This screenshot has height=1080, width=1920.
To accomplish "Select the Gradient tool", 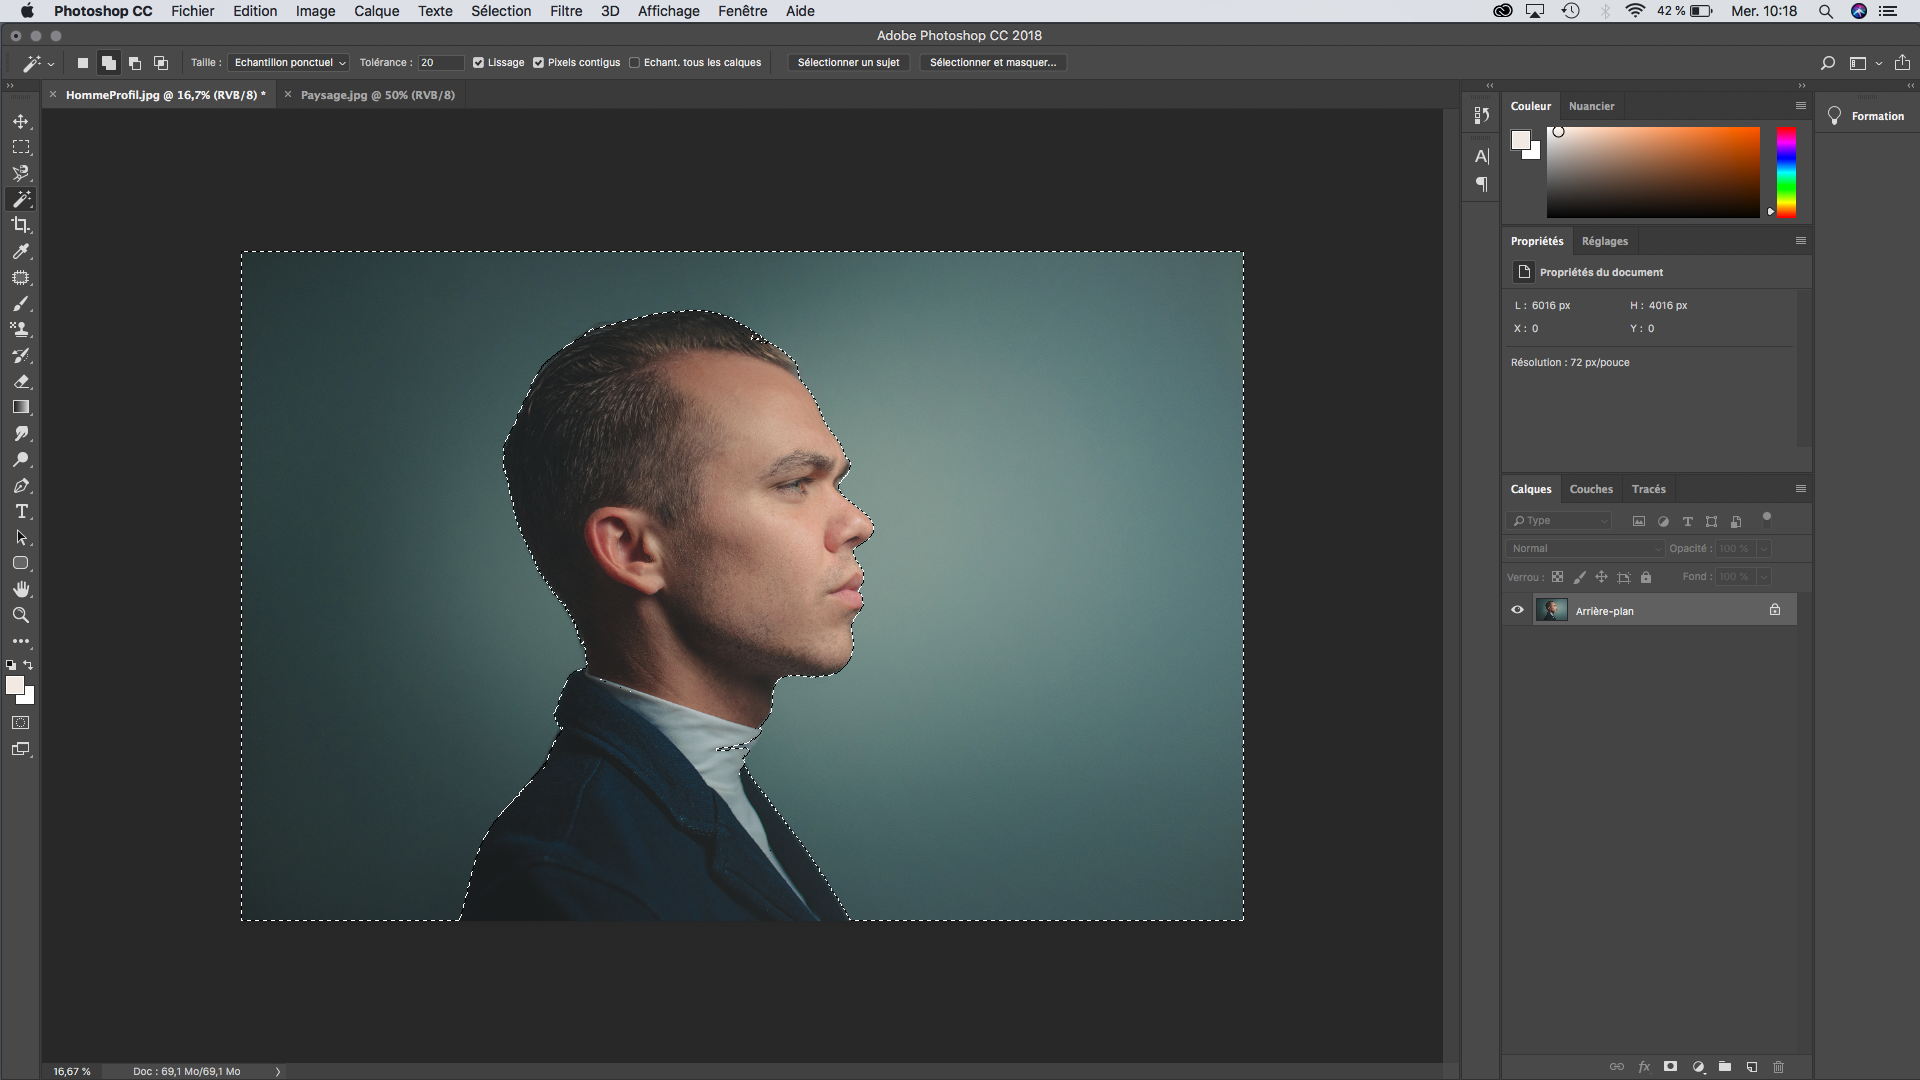I will click(x=21, y=407).
